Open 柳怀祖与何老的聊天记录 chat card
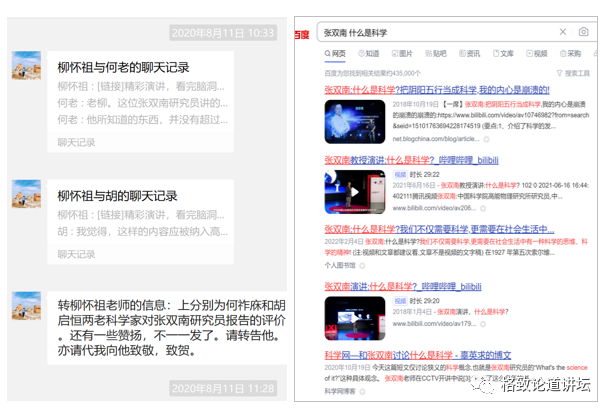Image resolution: width=610 pixels, height=411 pixels. click(x=140, y=102)
